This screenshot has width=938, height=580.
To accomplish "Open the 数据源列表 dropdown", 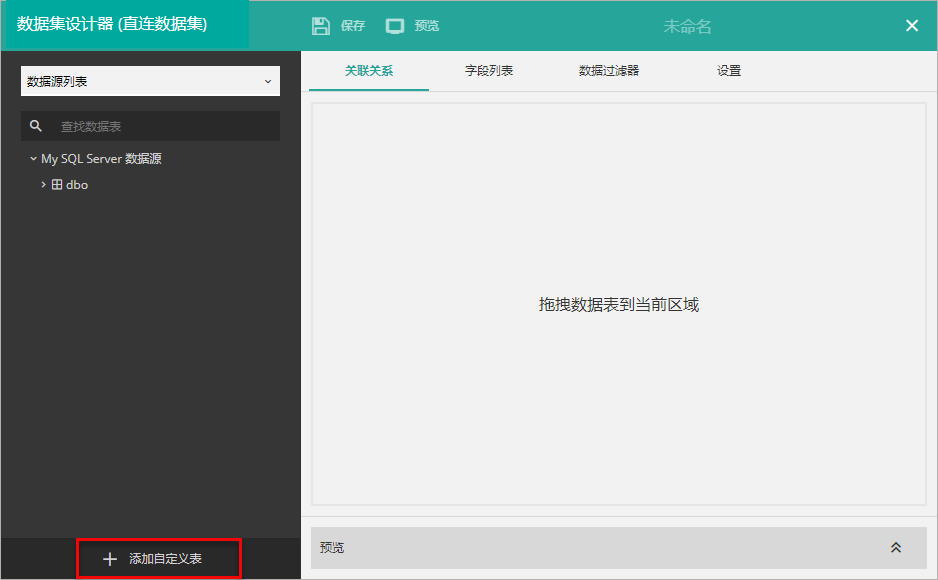I will coord(150,82).
